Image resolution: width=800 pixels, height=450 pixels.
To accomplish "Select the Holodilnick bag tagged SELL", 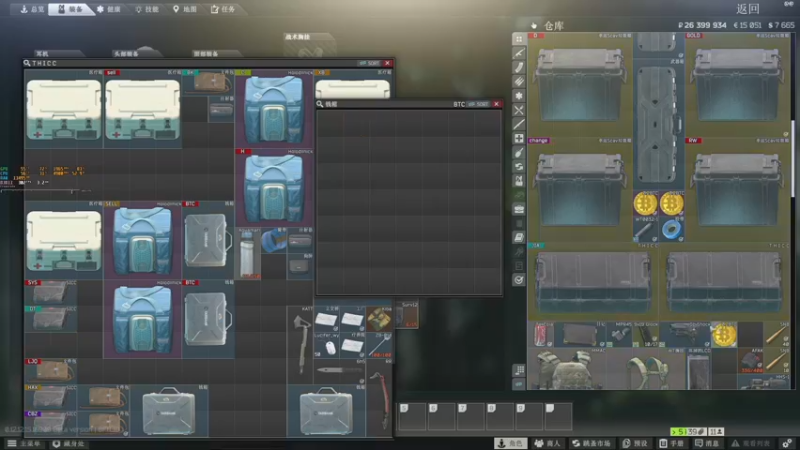I will [142, 240].
